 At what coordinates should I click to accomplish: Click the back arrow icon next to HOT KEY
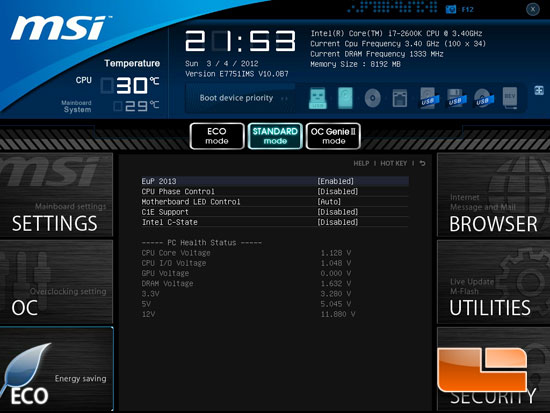click(422, 164)
